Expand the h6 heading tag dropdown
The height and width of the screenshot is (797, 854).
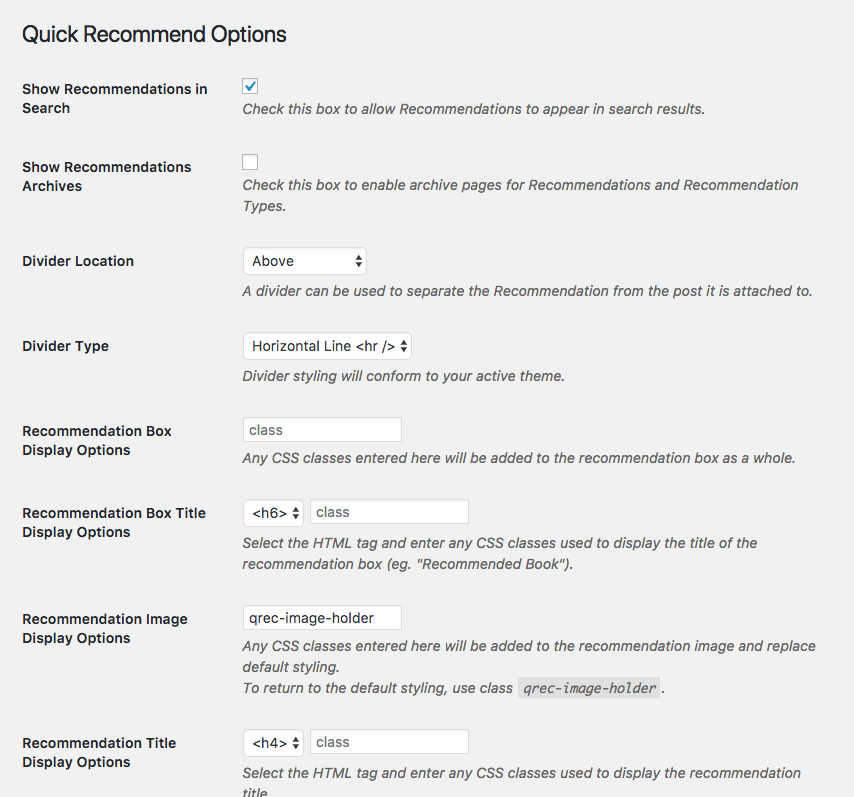tap(273, 513)
